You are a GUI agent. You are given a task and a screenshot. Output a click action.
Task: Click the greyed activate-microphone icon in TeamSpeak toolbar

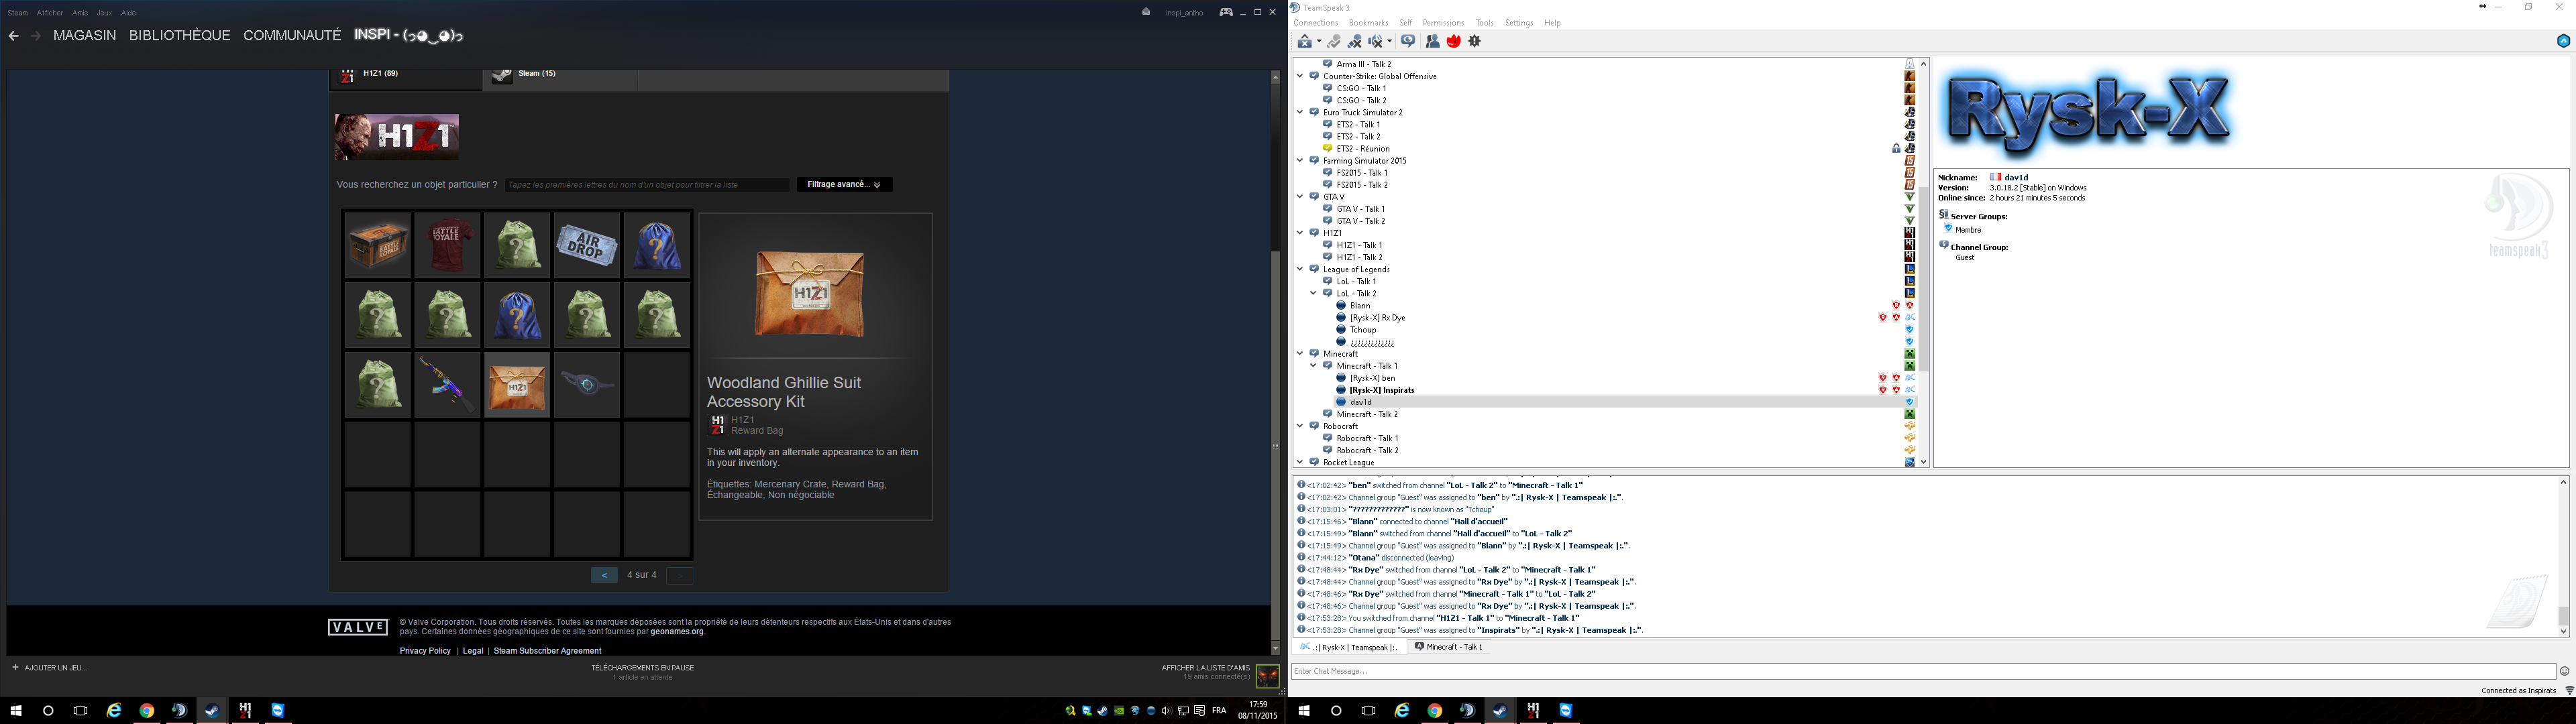click(x=1334, y=41)
